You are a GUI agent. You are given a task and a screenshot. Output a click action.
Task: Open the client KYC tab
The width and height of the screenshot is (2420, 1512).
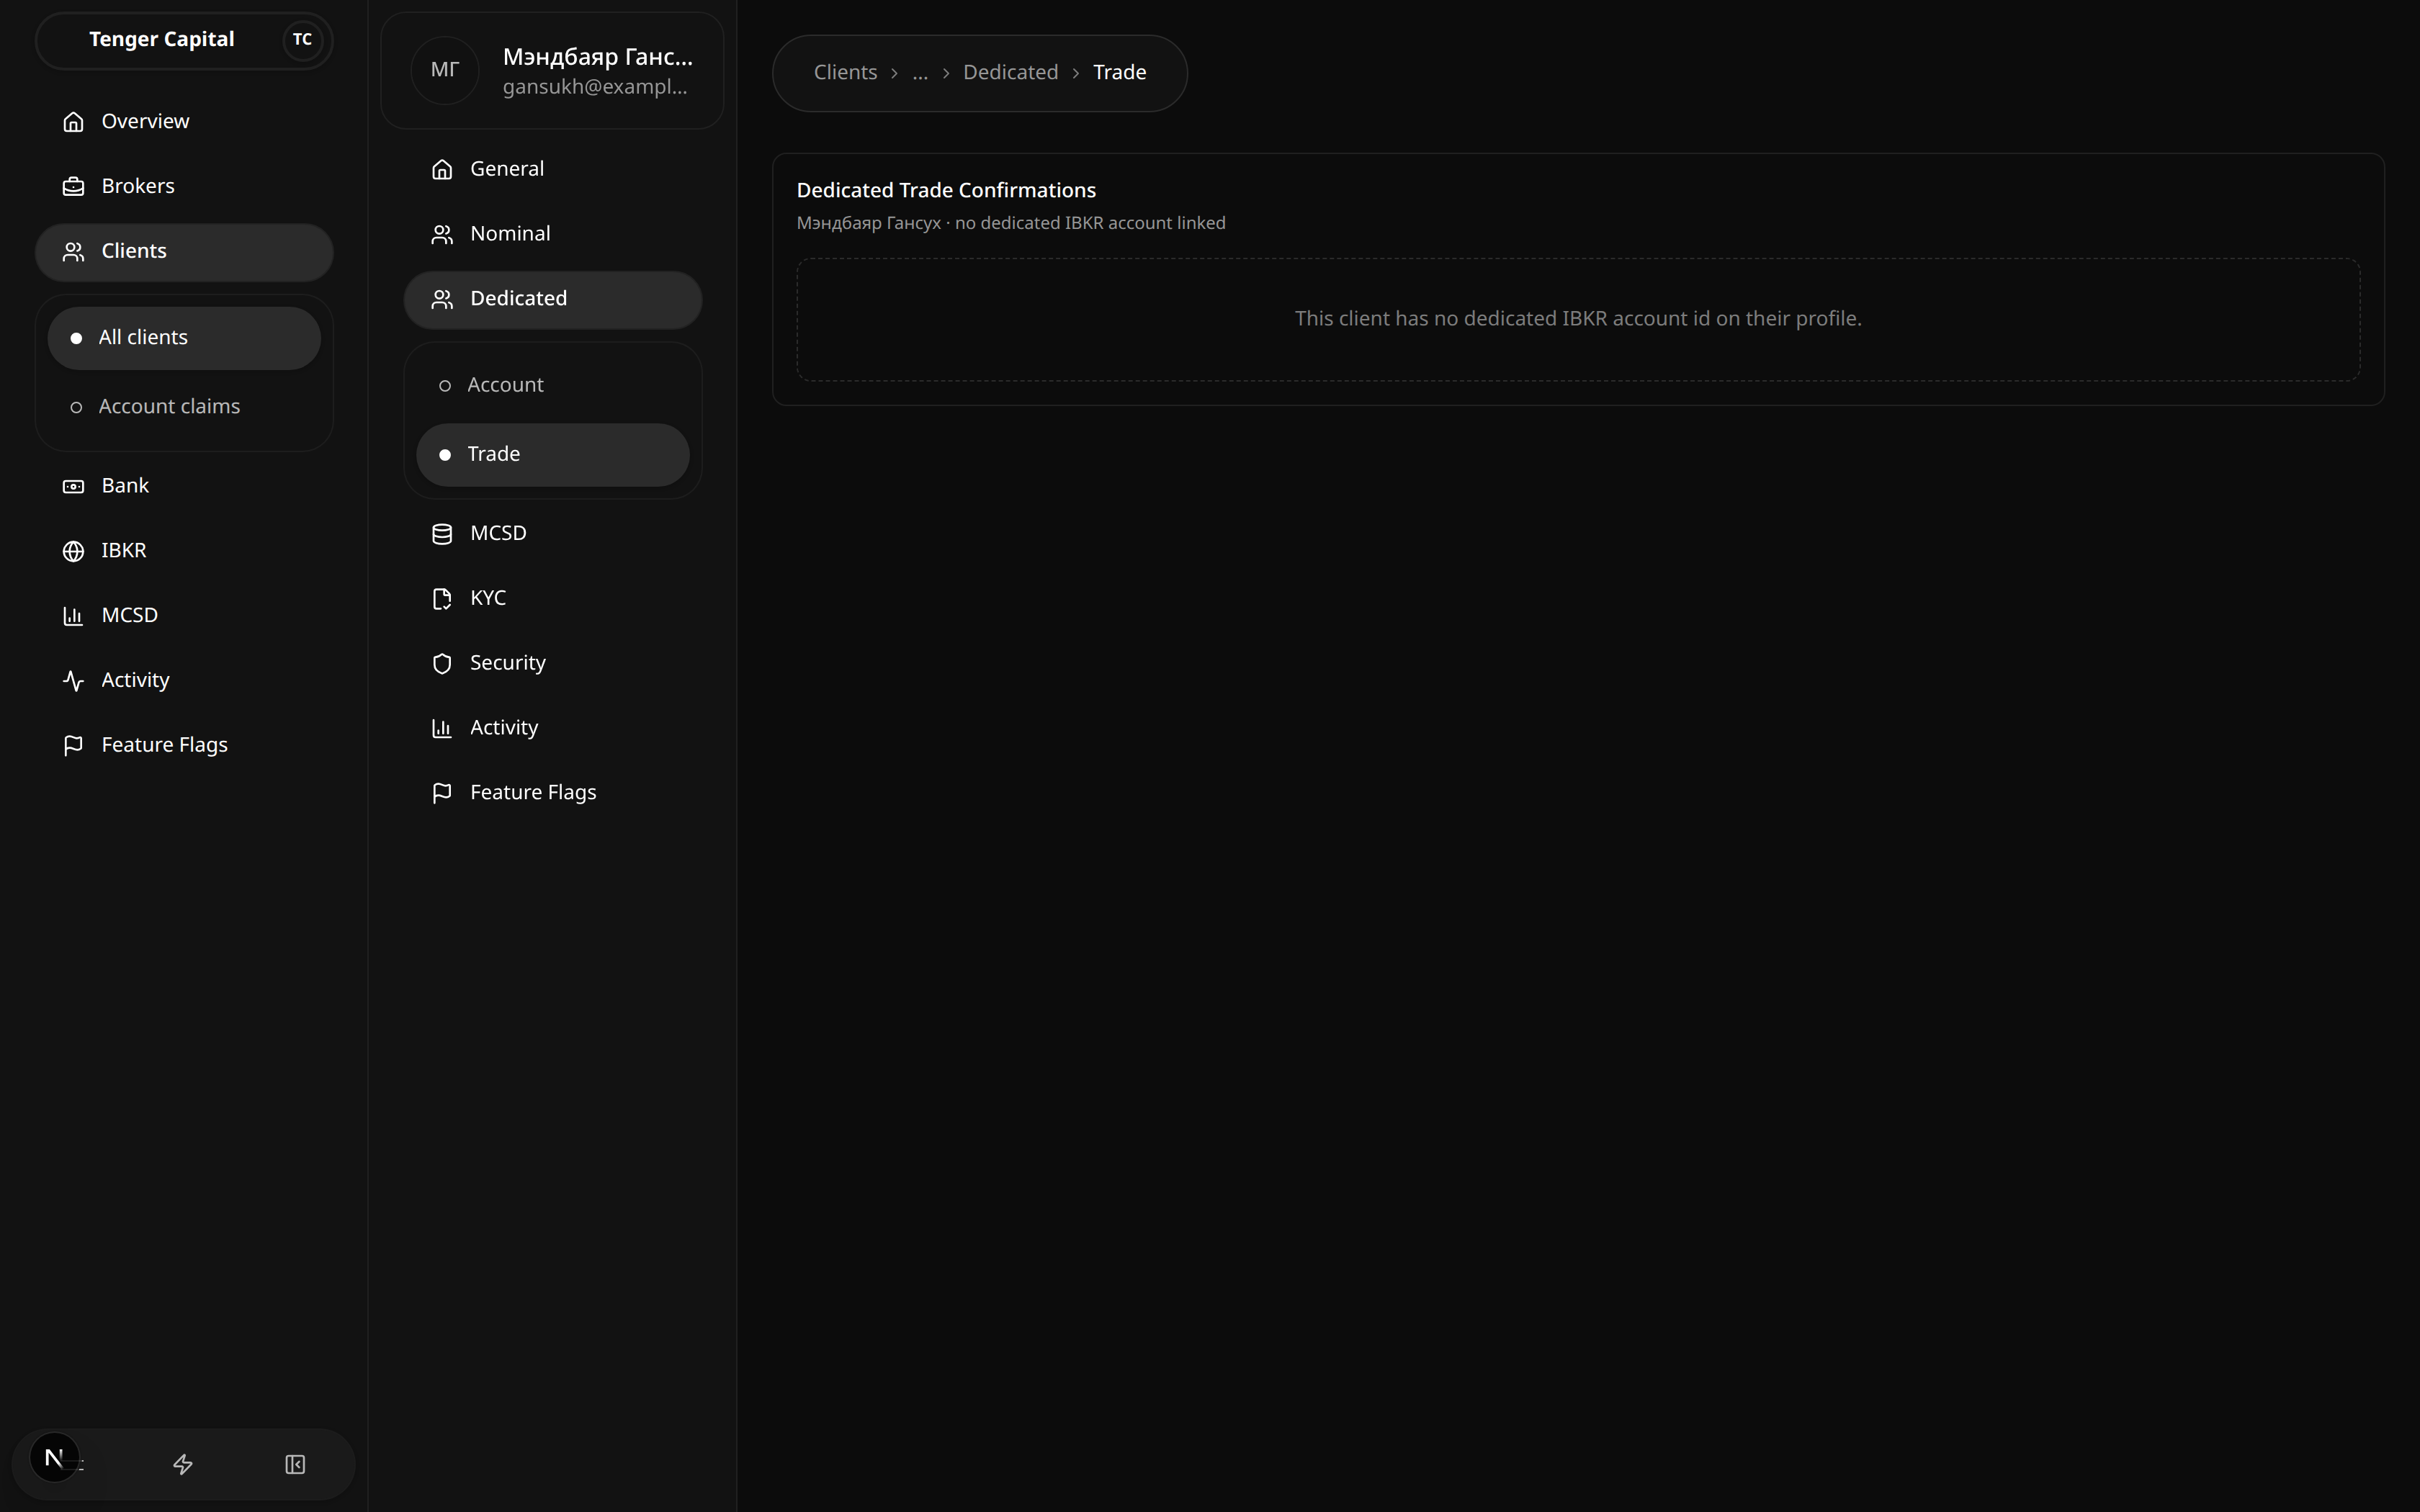553,598
